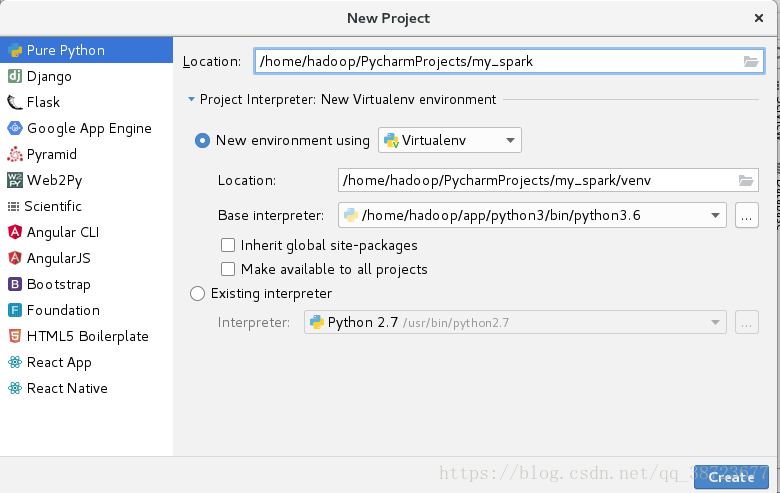
Task: Select the Pure Python project type icon
Action: click(x=15, y=50)
